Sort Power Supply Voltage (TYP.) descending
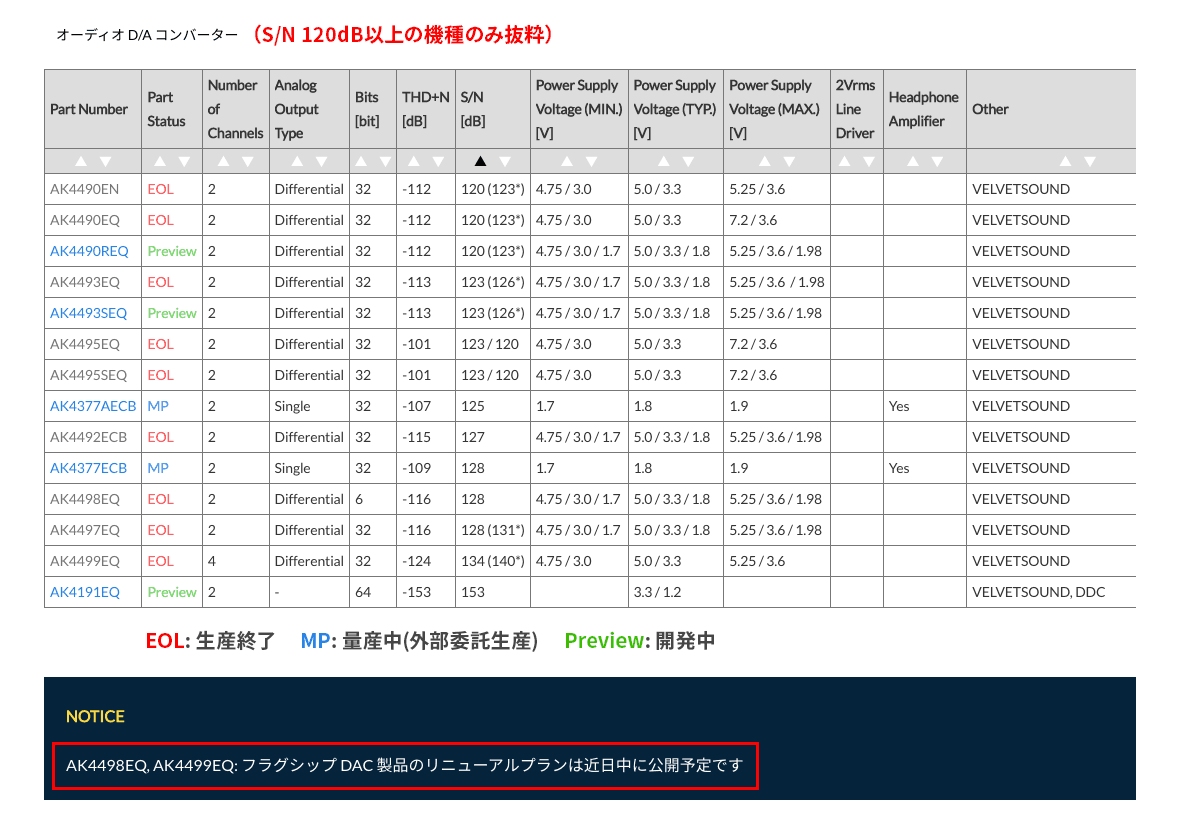Viewport: 1180px width, 836px height. click(x=688, y=161)
